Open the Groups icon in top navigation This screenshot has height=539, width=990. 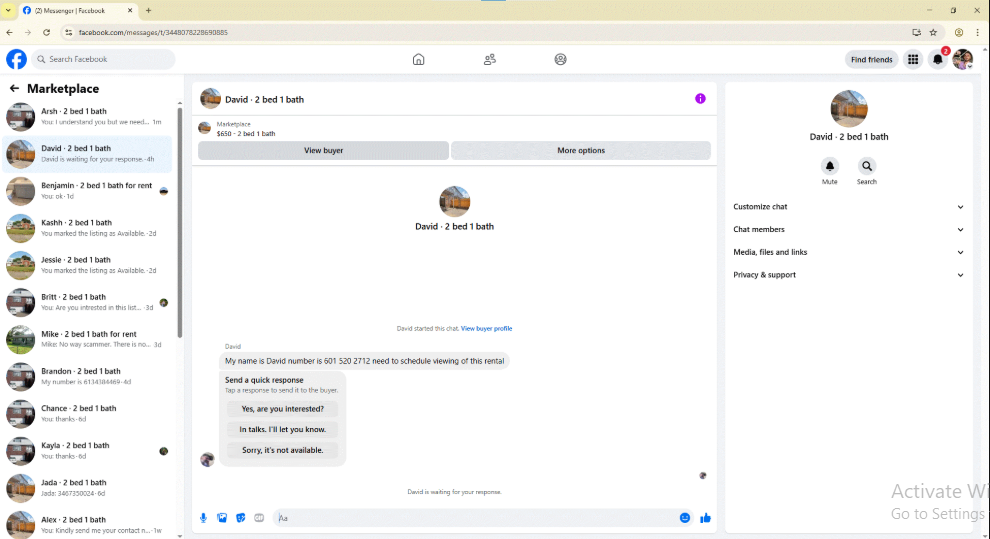(x=560, y=59)
